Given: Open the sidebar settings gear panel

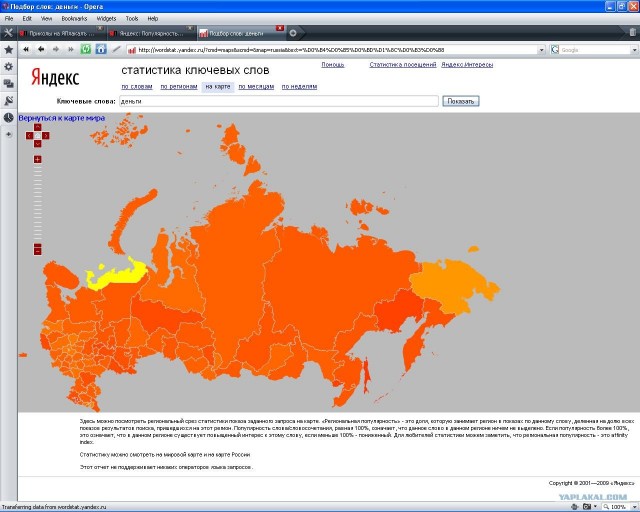Looking at the screenshot, I should pyautogui.click(x=8, y=67).
